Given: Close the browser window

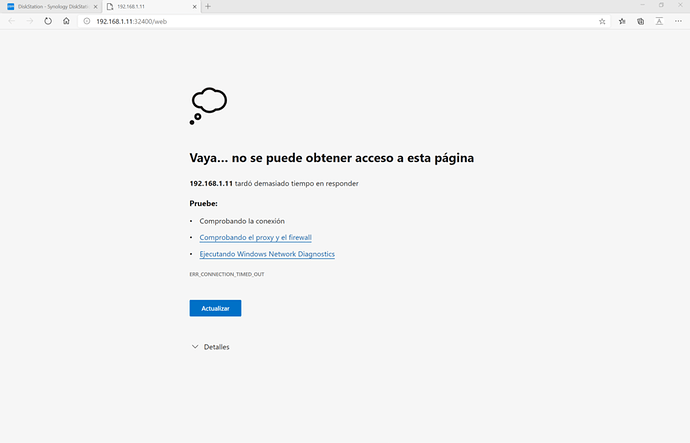Looking at the screenshot, I should pyautogui.click(x=680, y=5).
